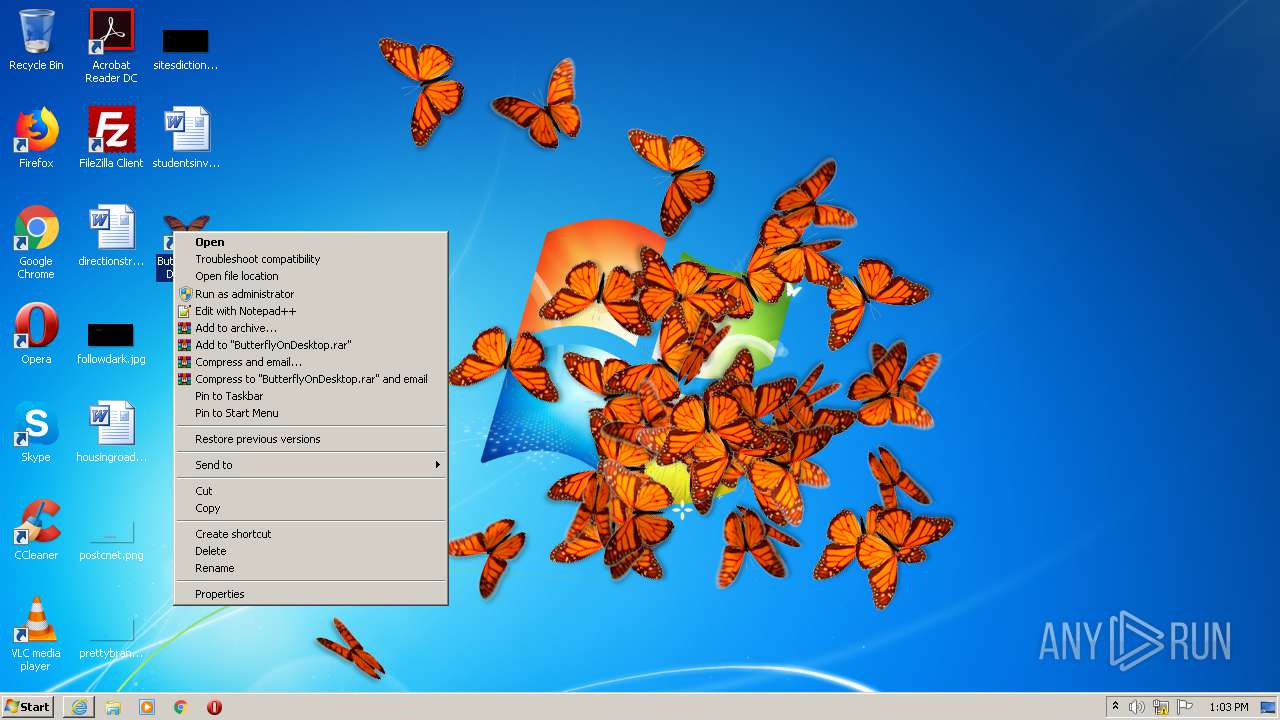Open Opera from the taskbar
Screen dimensions: 1280x720
[x=214, y=707]
